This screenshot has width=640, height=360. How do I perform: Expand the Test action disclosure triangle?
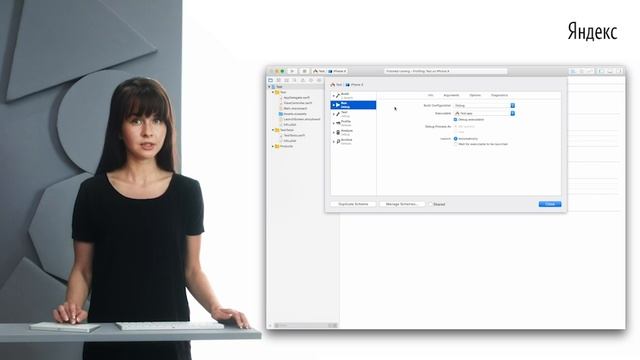[x=333, y=114]
